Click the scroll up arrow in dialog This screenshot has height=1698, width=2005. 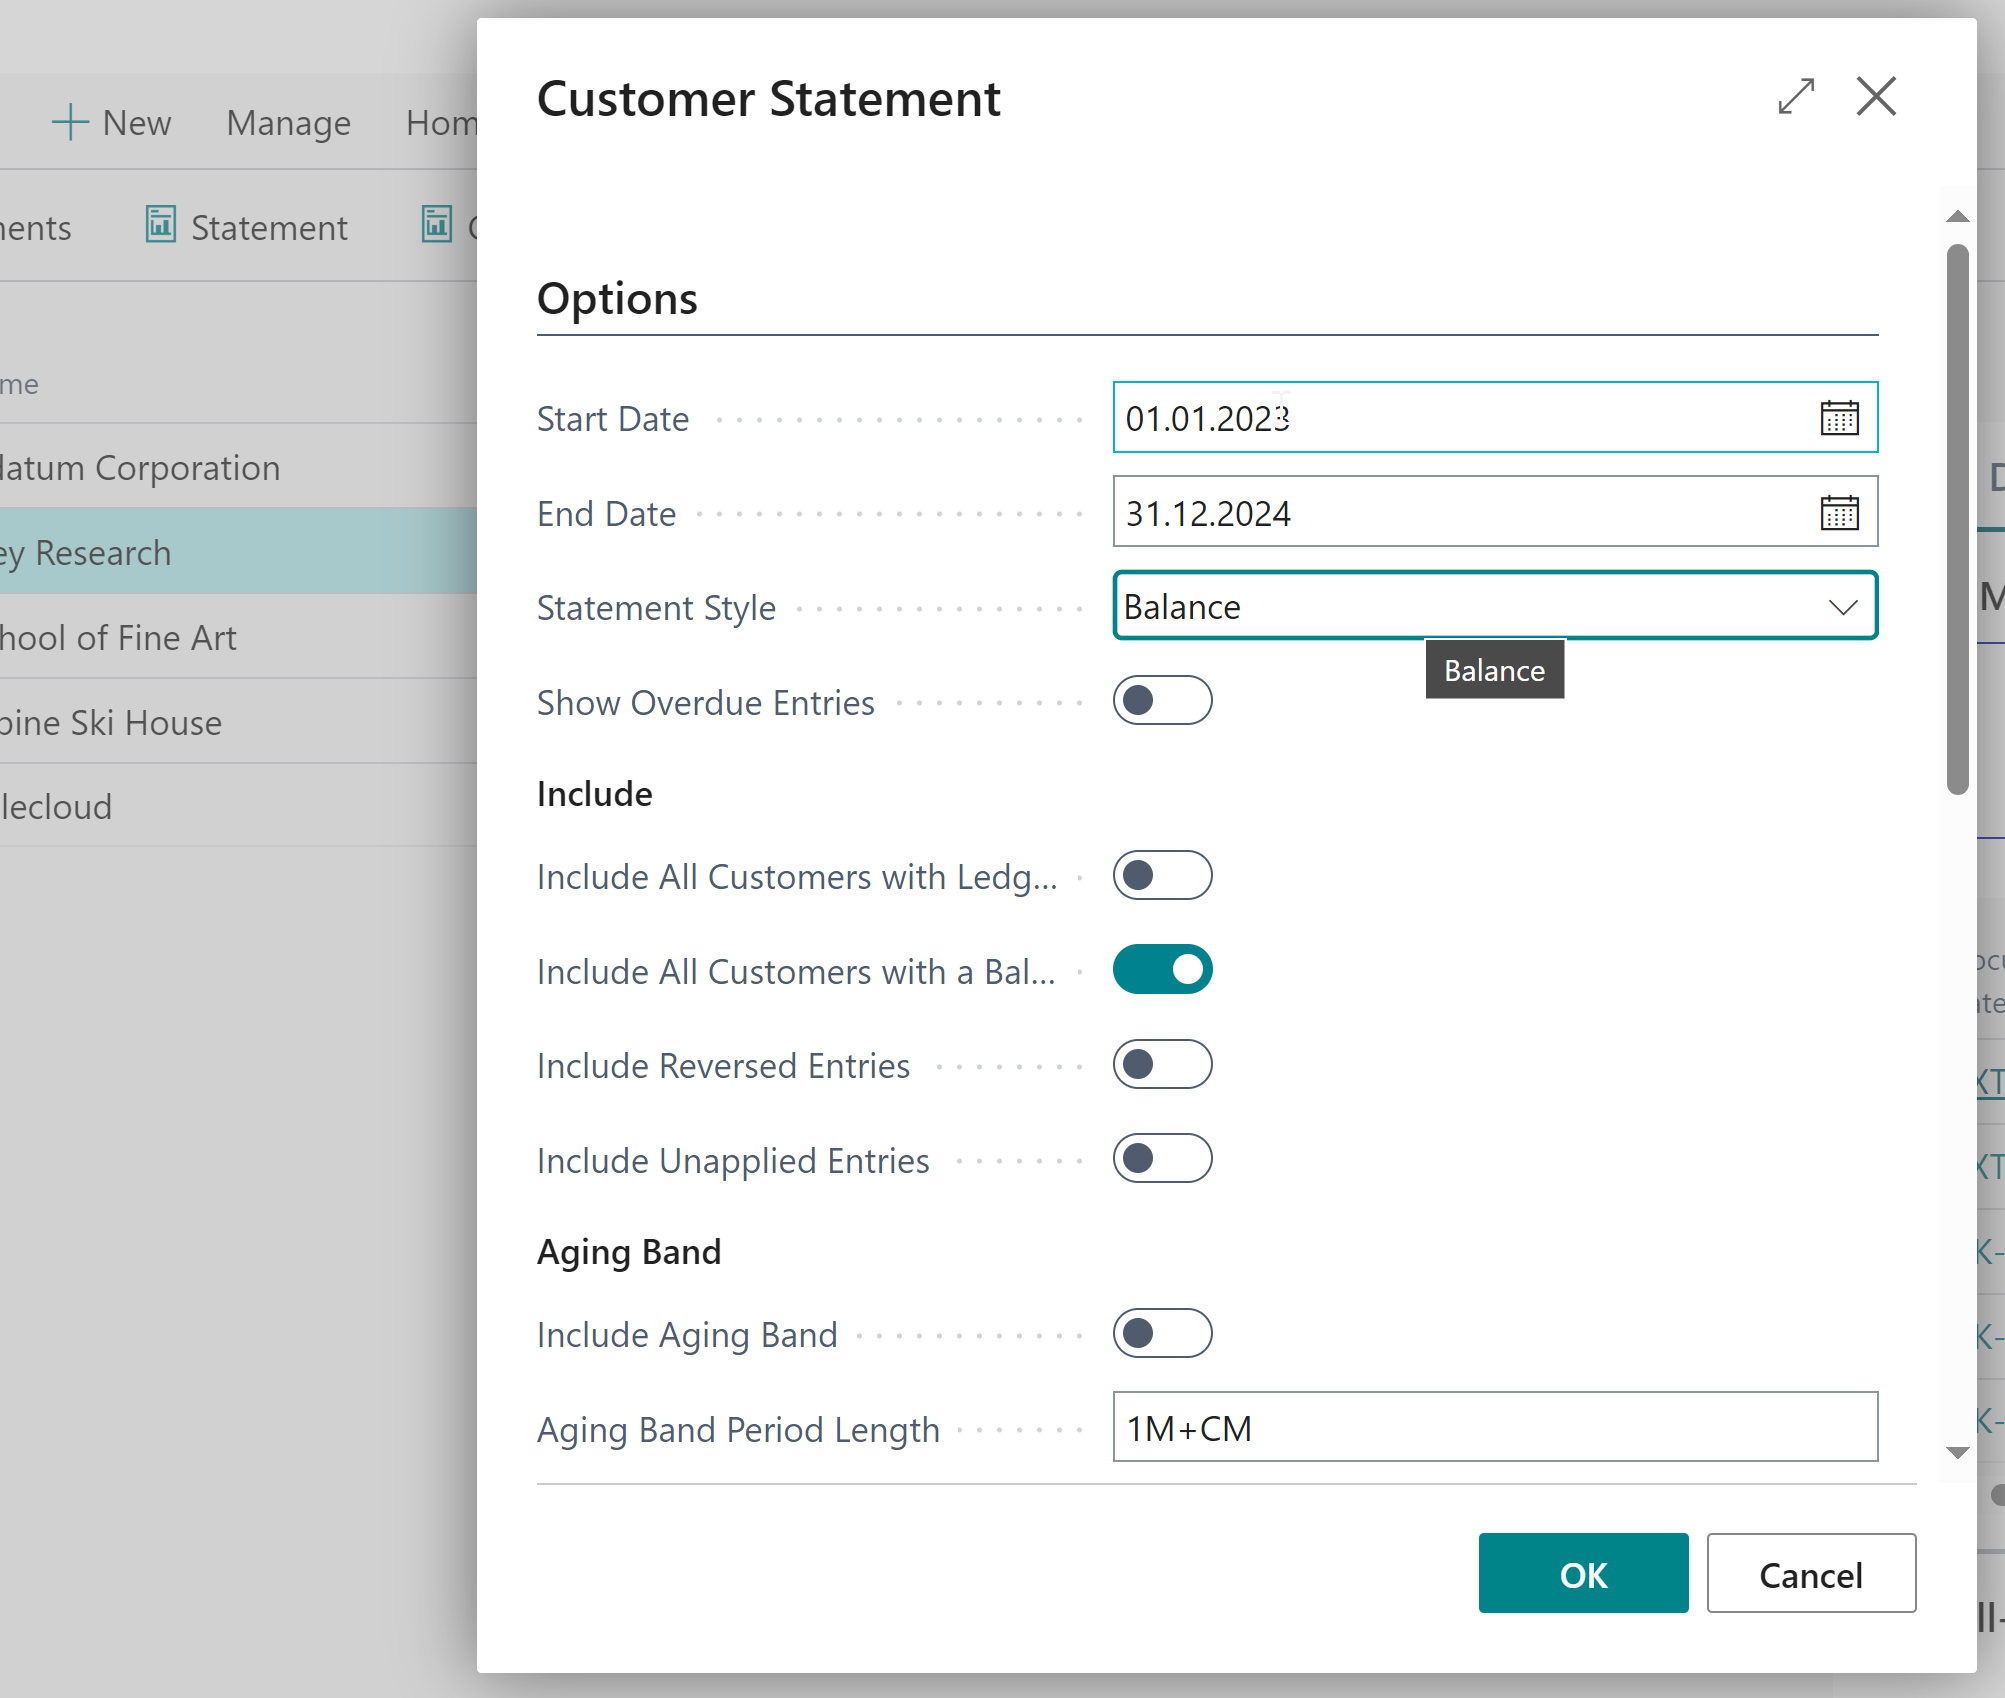(1957, 216)
